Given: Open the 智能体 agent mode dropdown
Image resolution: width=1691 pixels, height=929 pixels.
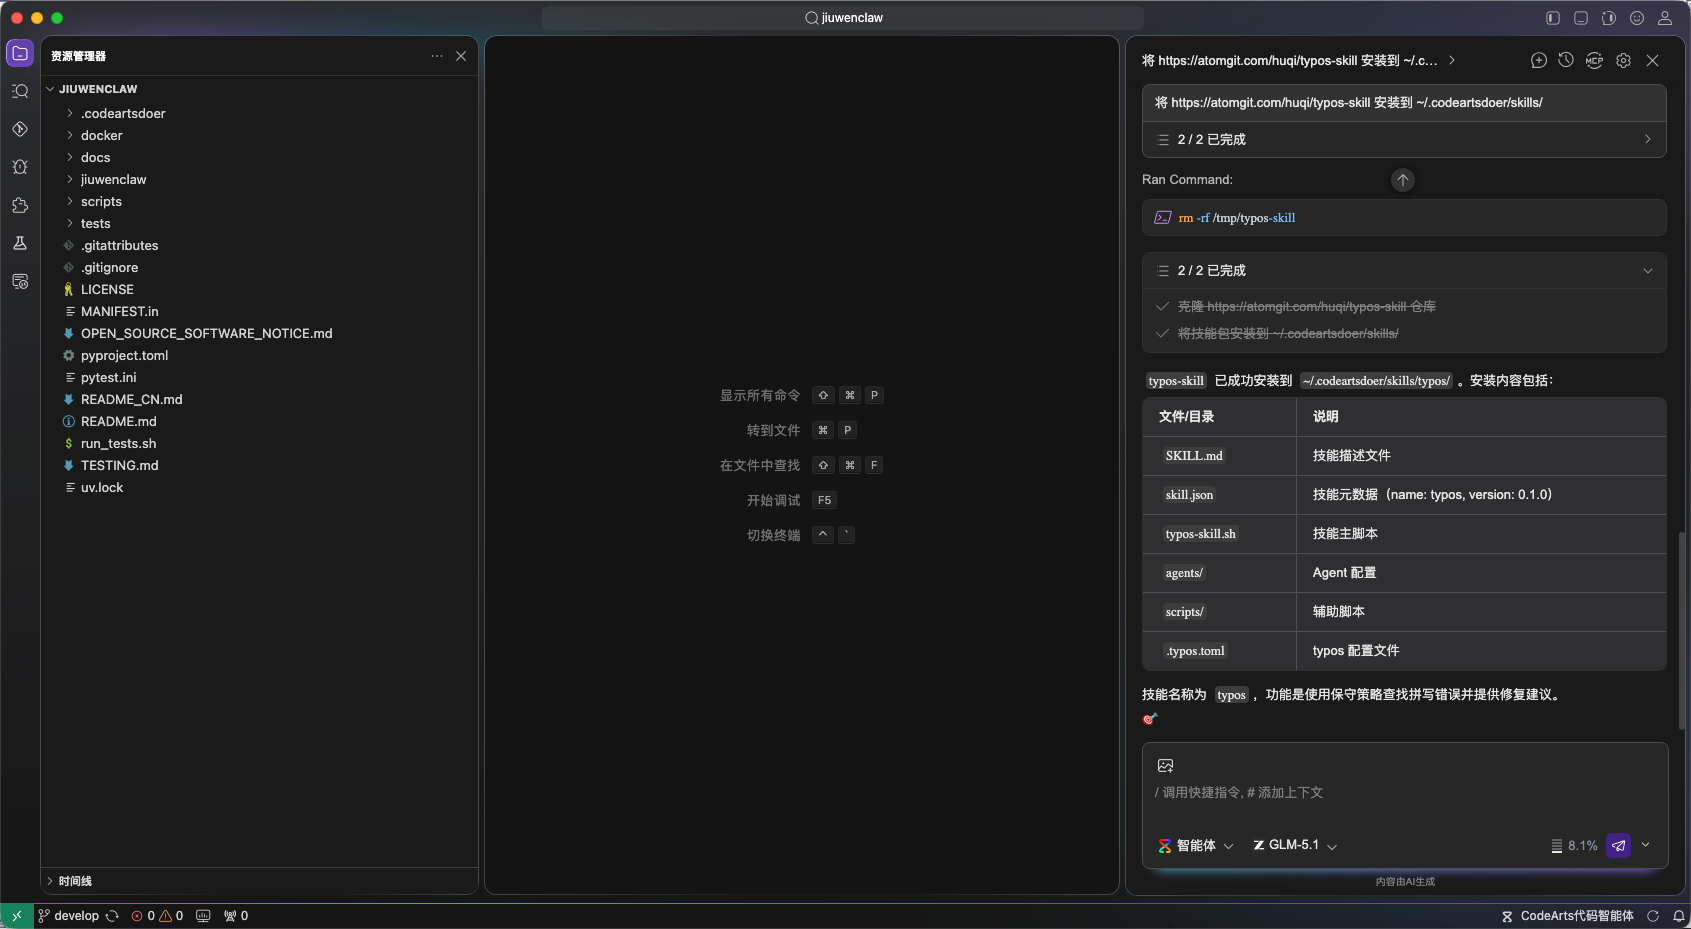Looking at the screenshot, I should (x=1196, y=846).
